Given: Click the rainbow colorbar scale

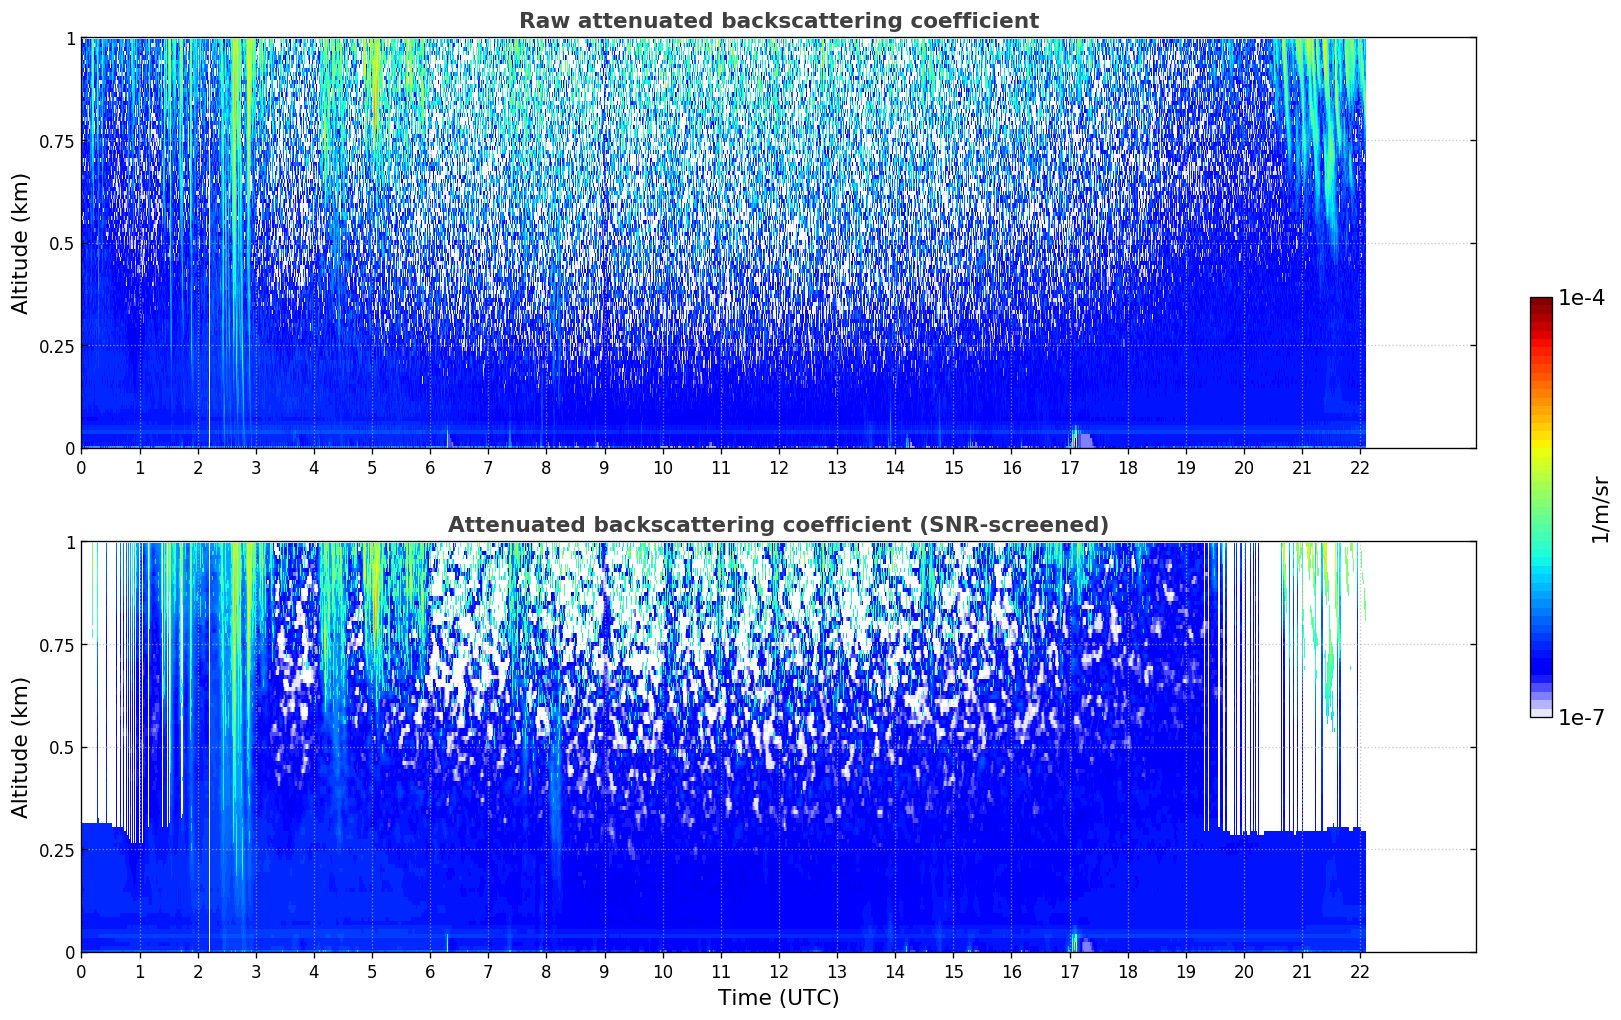Looking at the screenshot, I should (1541, 507).
